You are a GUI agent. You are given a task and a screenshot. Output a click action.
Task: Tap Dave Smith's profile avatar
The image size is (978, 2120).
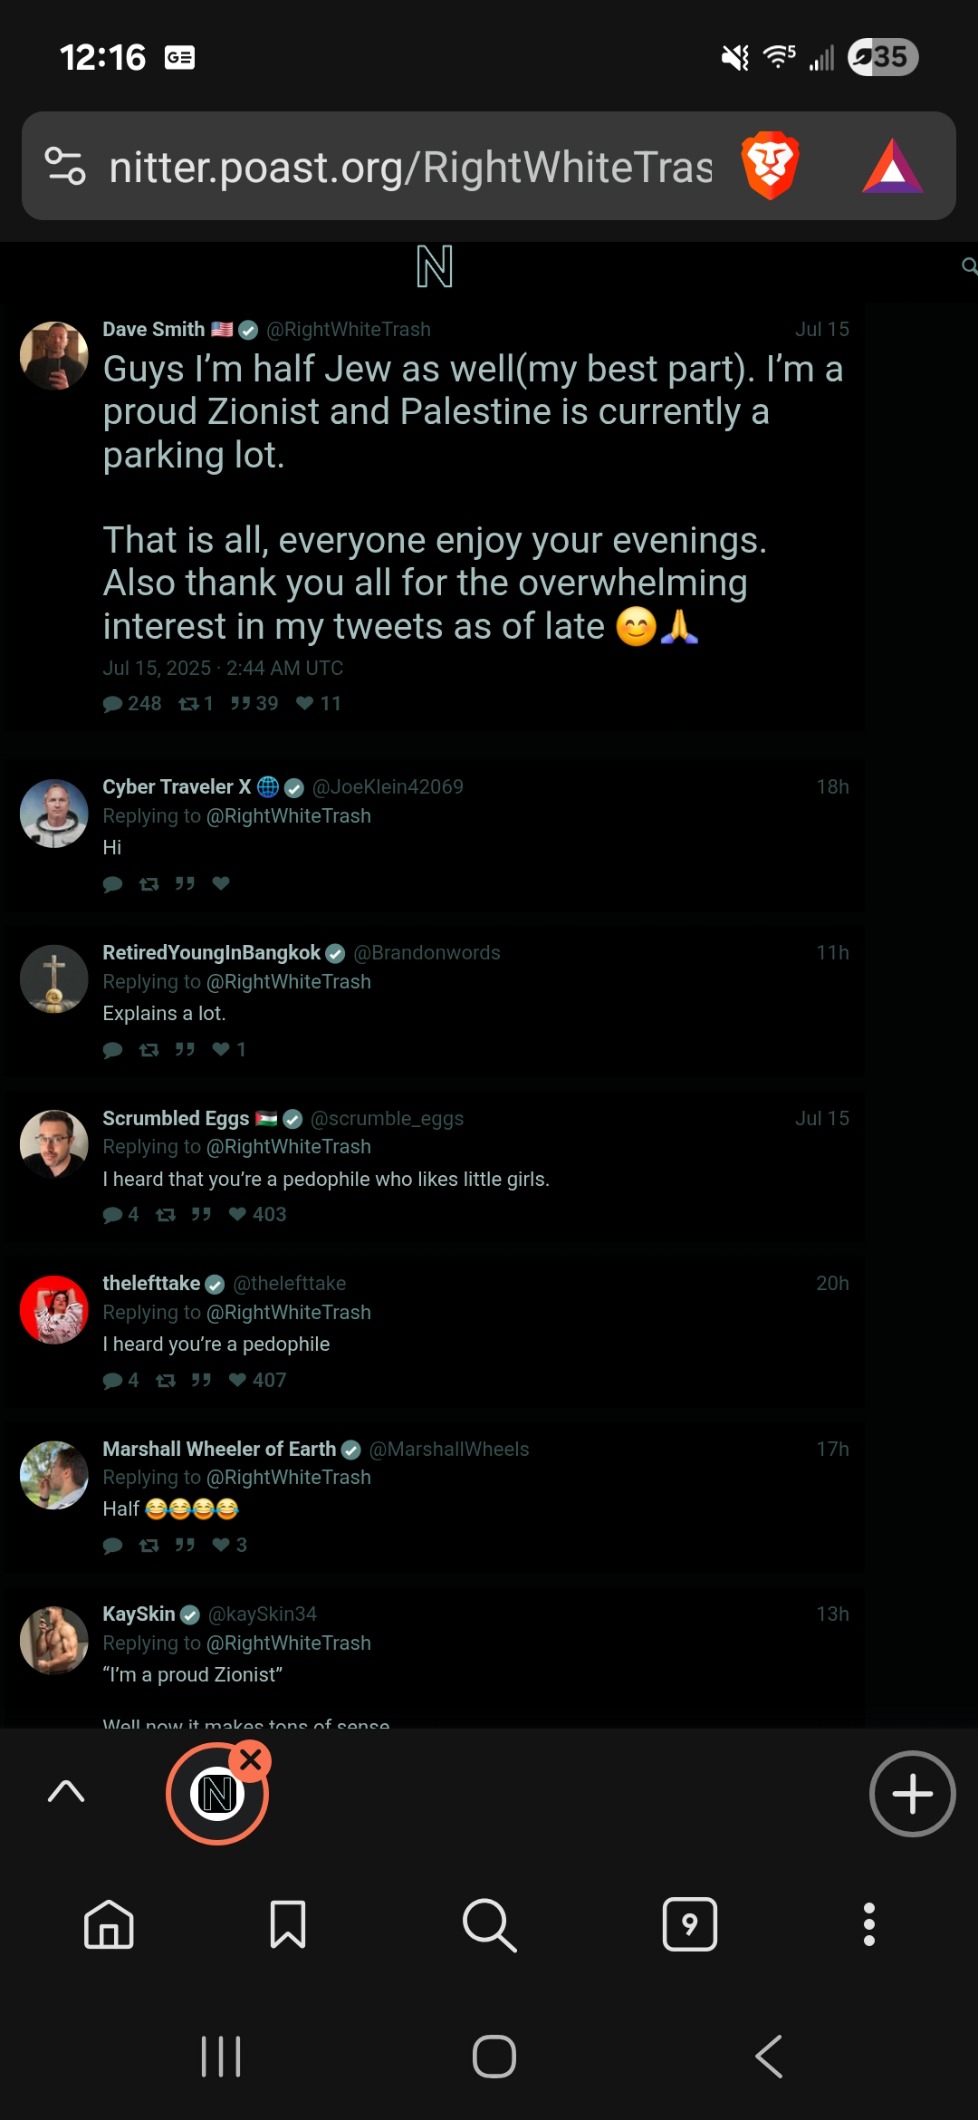(x=54, y=355)
